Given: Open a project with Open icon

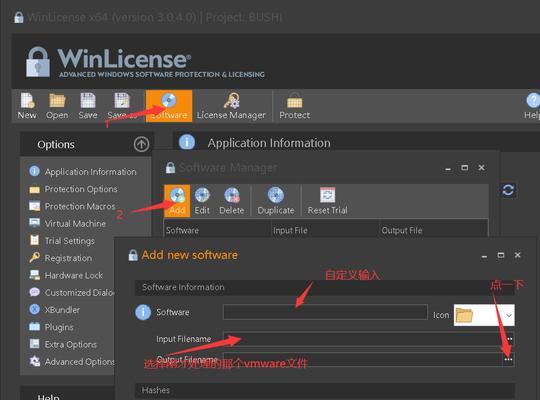Looking at the screenshot, I should (x=57, y=106).
